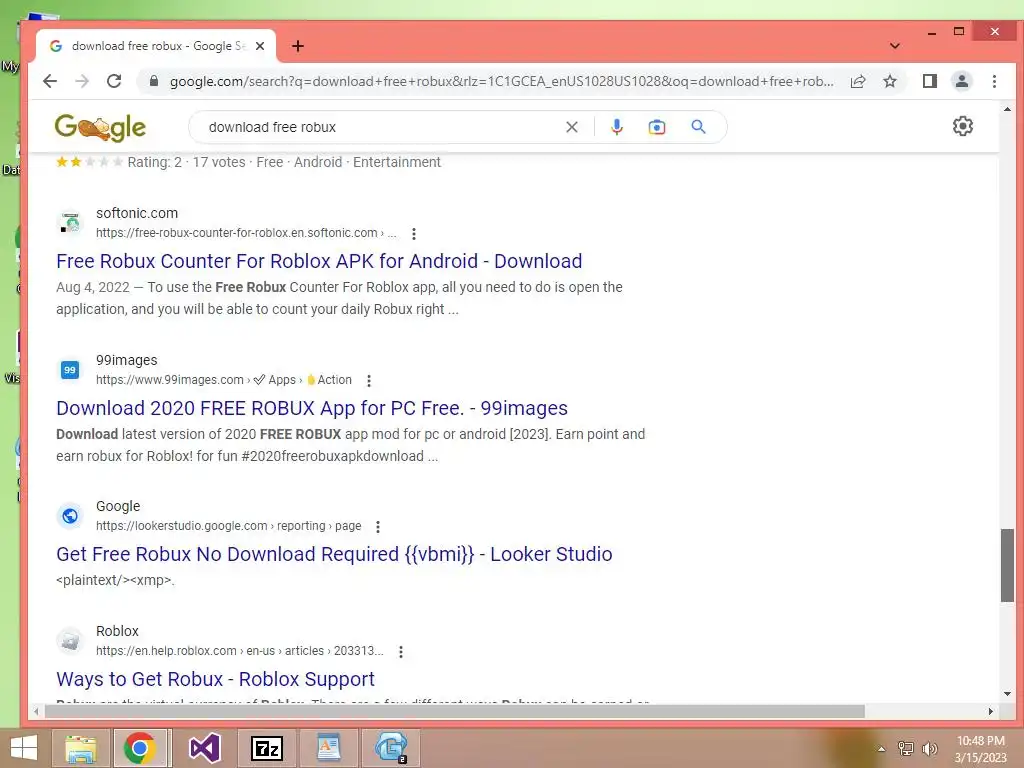This screenshot has height=768, width=1024.
Task: Open 7-Zip from the taskbar
Action: pyautogui.click(x=266, y=748)
